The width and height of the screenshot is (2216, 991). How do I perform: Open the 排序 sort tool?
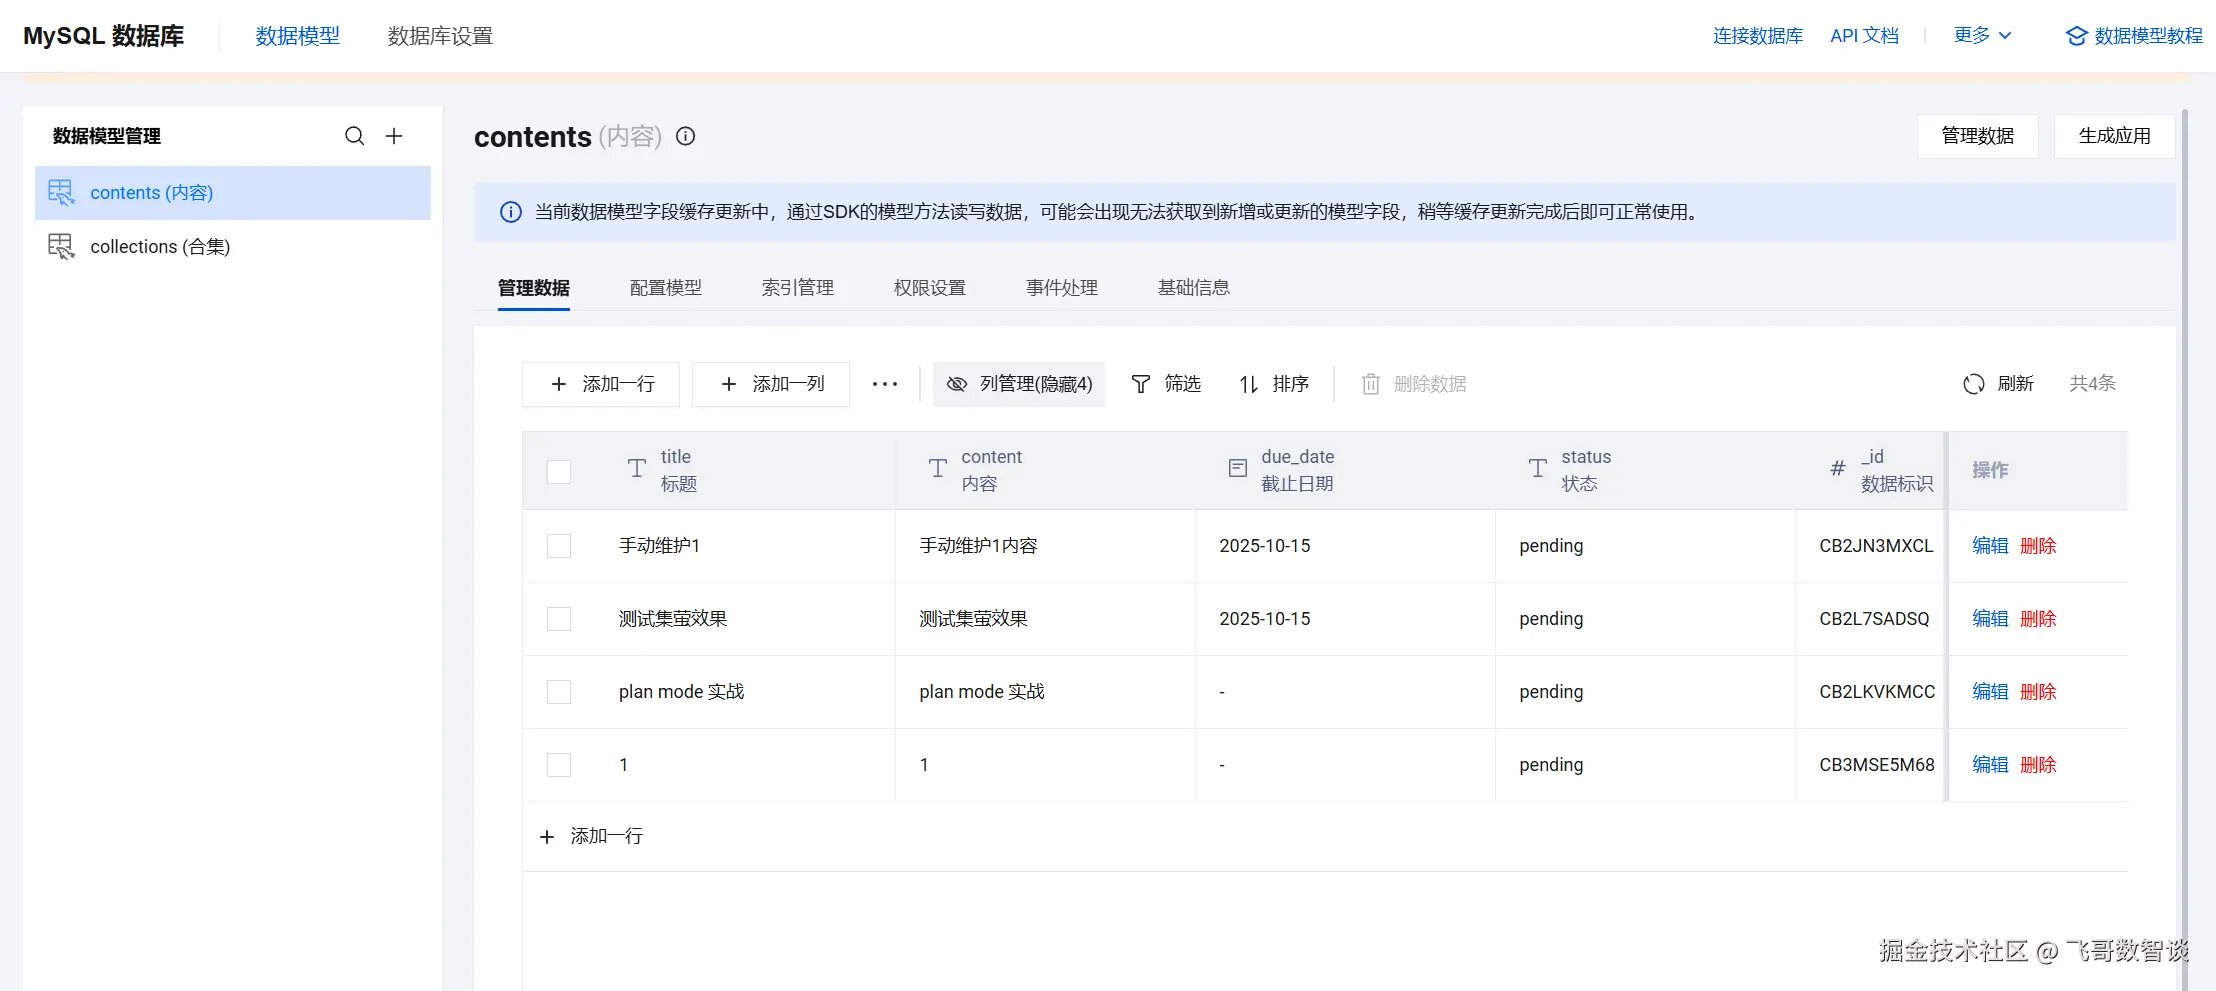(x=1274, y=384)
